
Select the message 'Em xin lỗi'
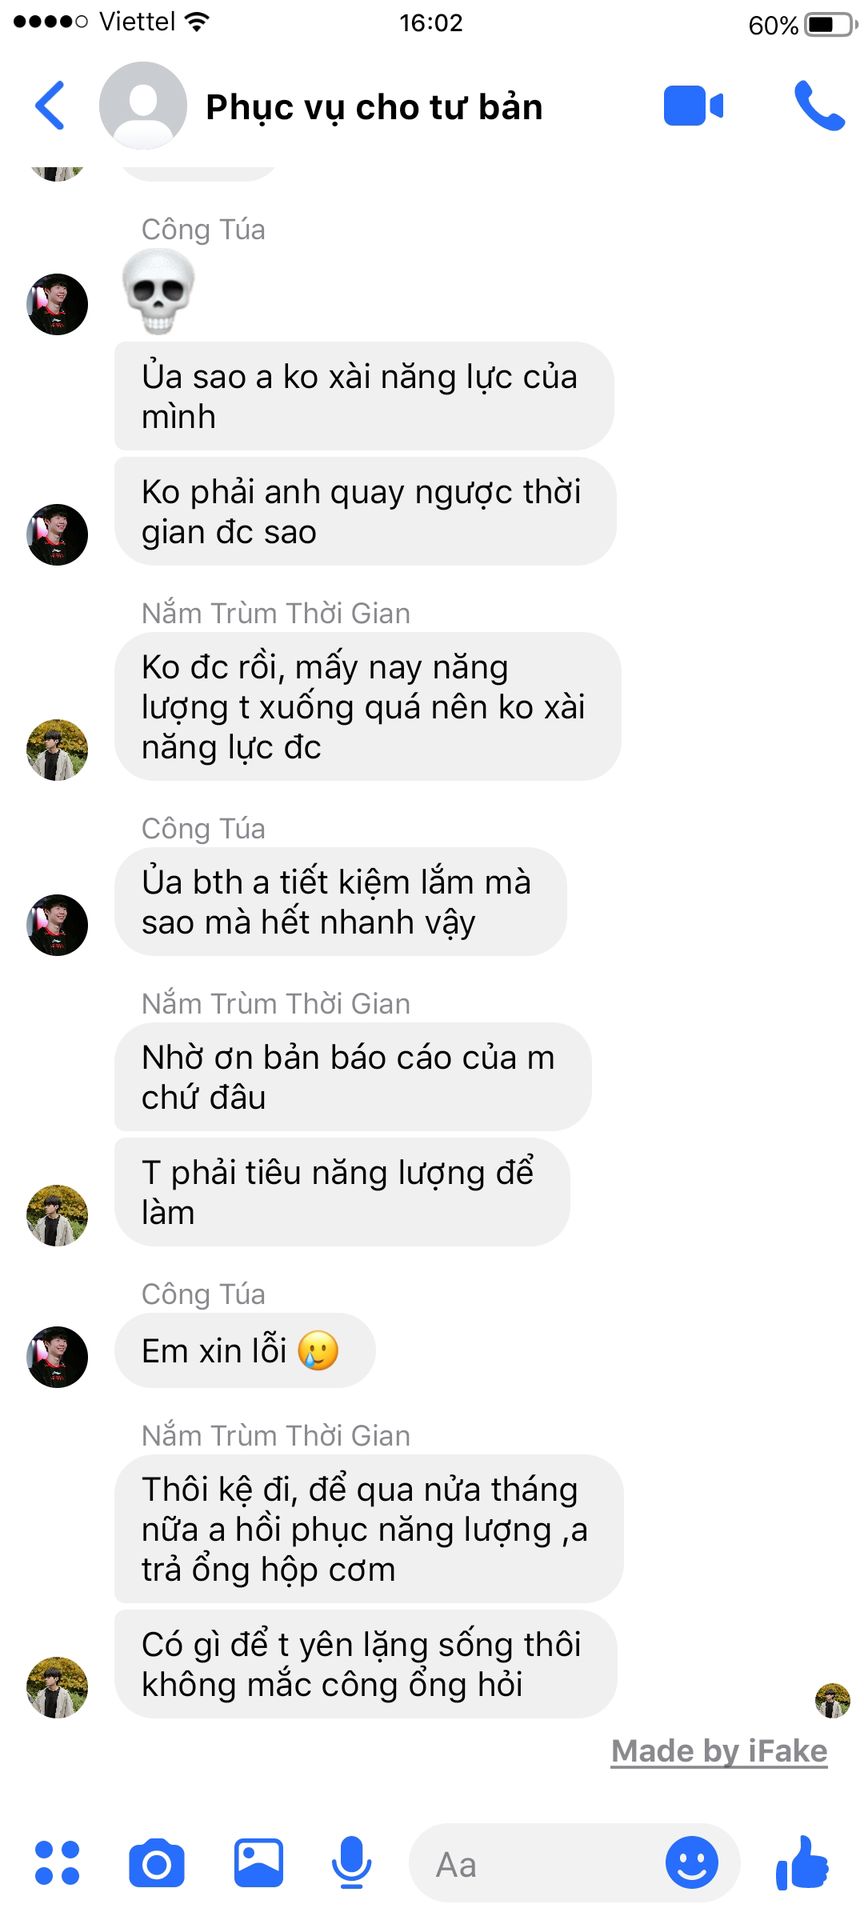click(245, 1351)
